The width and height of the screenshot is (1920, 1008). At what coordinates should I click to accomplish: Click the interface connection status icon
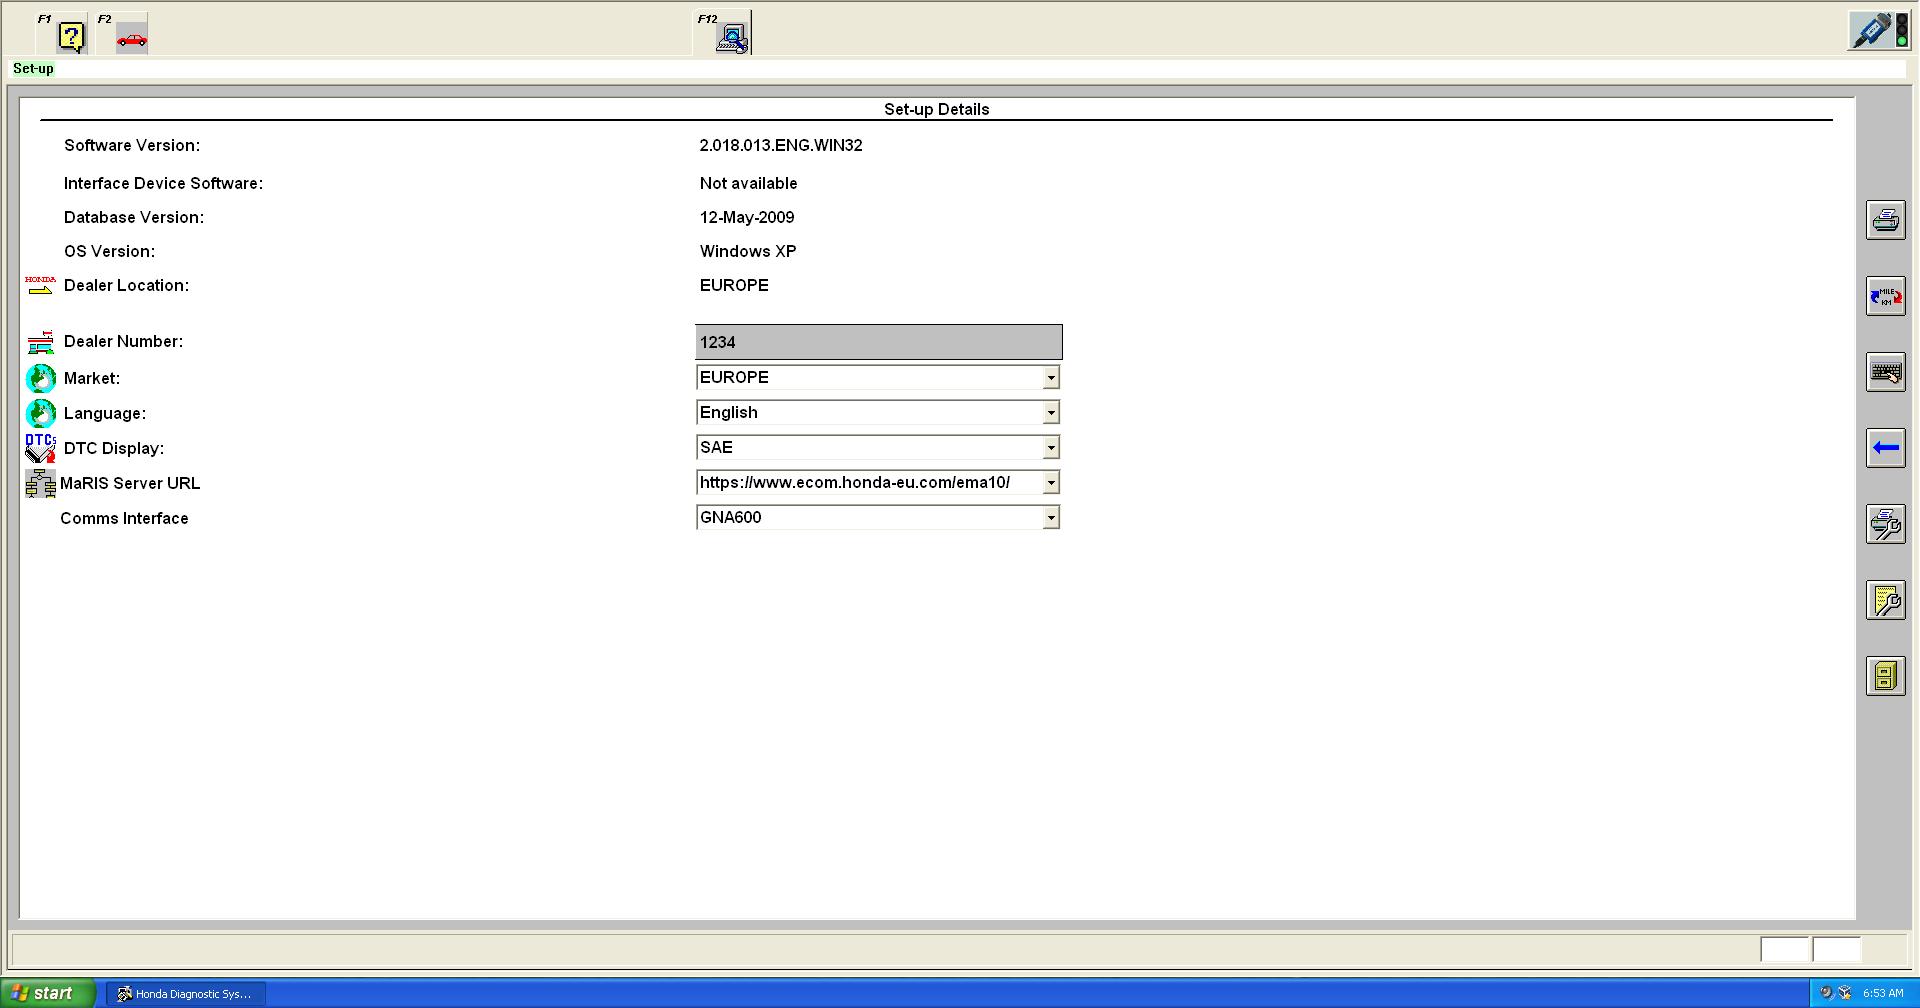pos(1879,30)
